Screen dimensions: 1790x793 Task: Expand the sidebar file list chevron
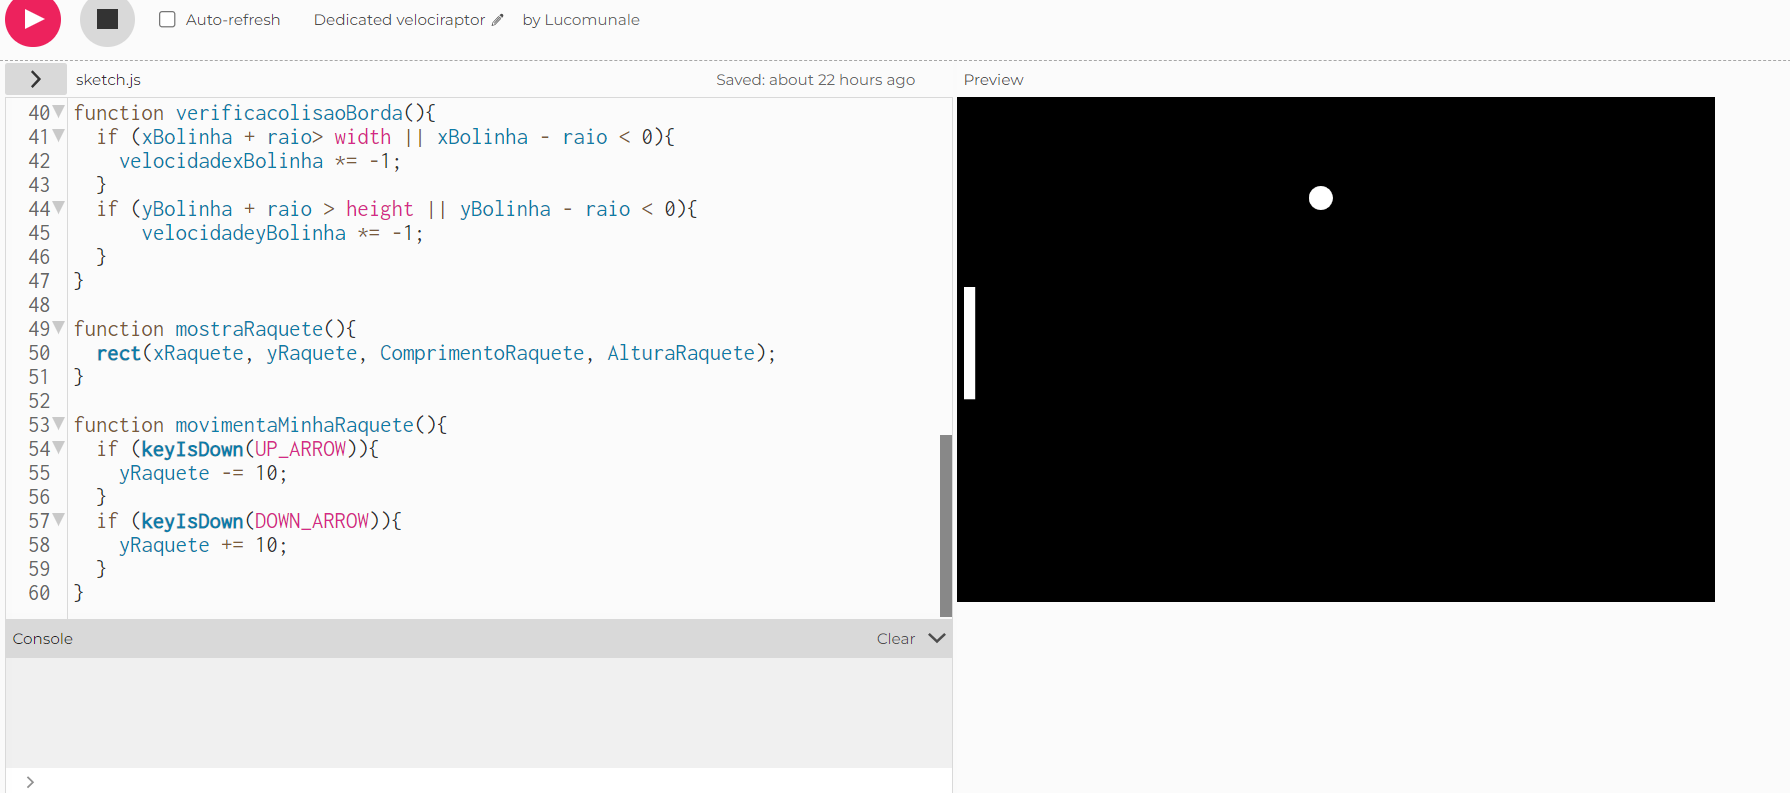click(x=36, y=79)
